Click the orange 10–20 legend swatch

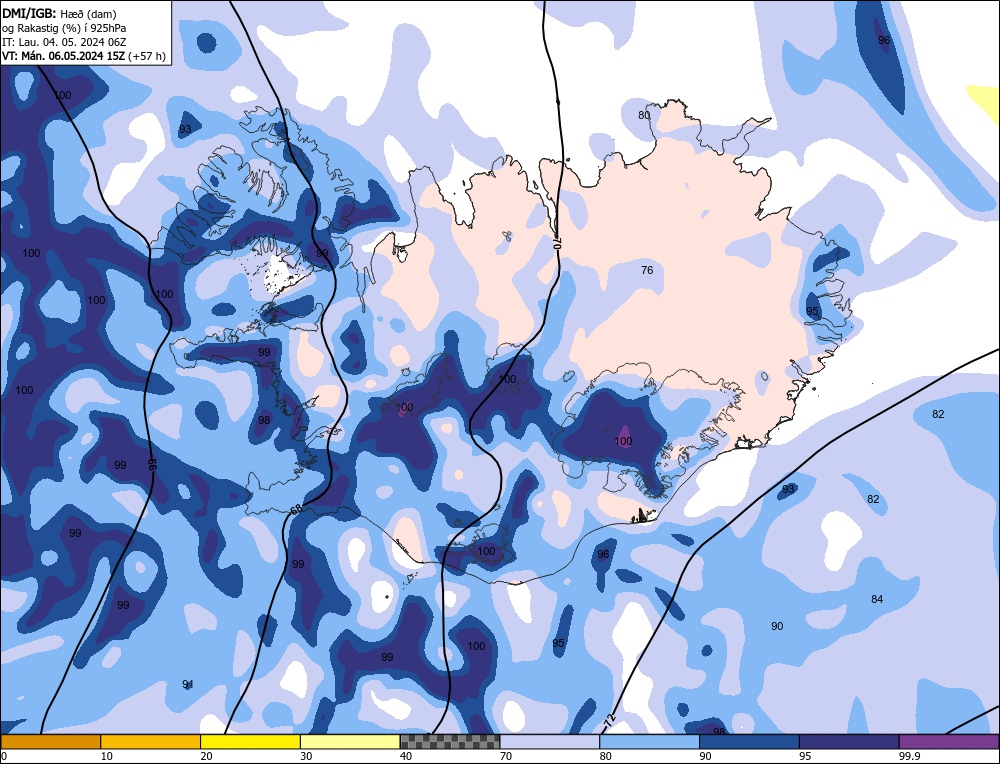151,742
